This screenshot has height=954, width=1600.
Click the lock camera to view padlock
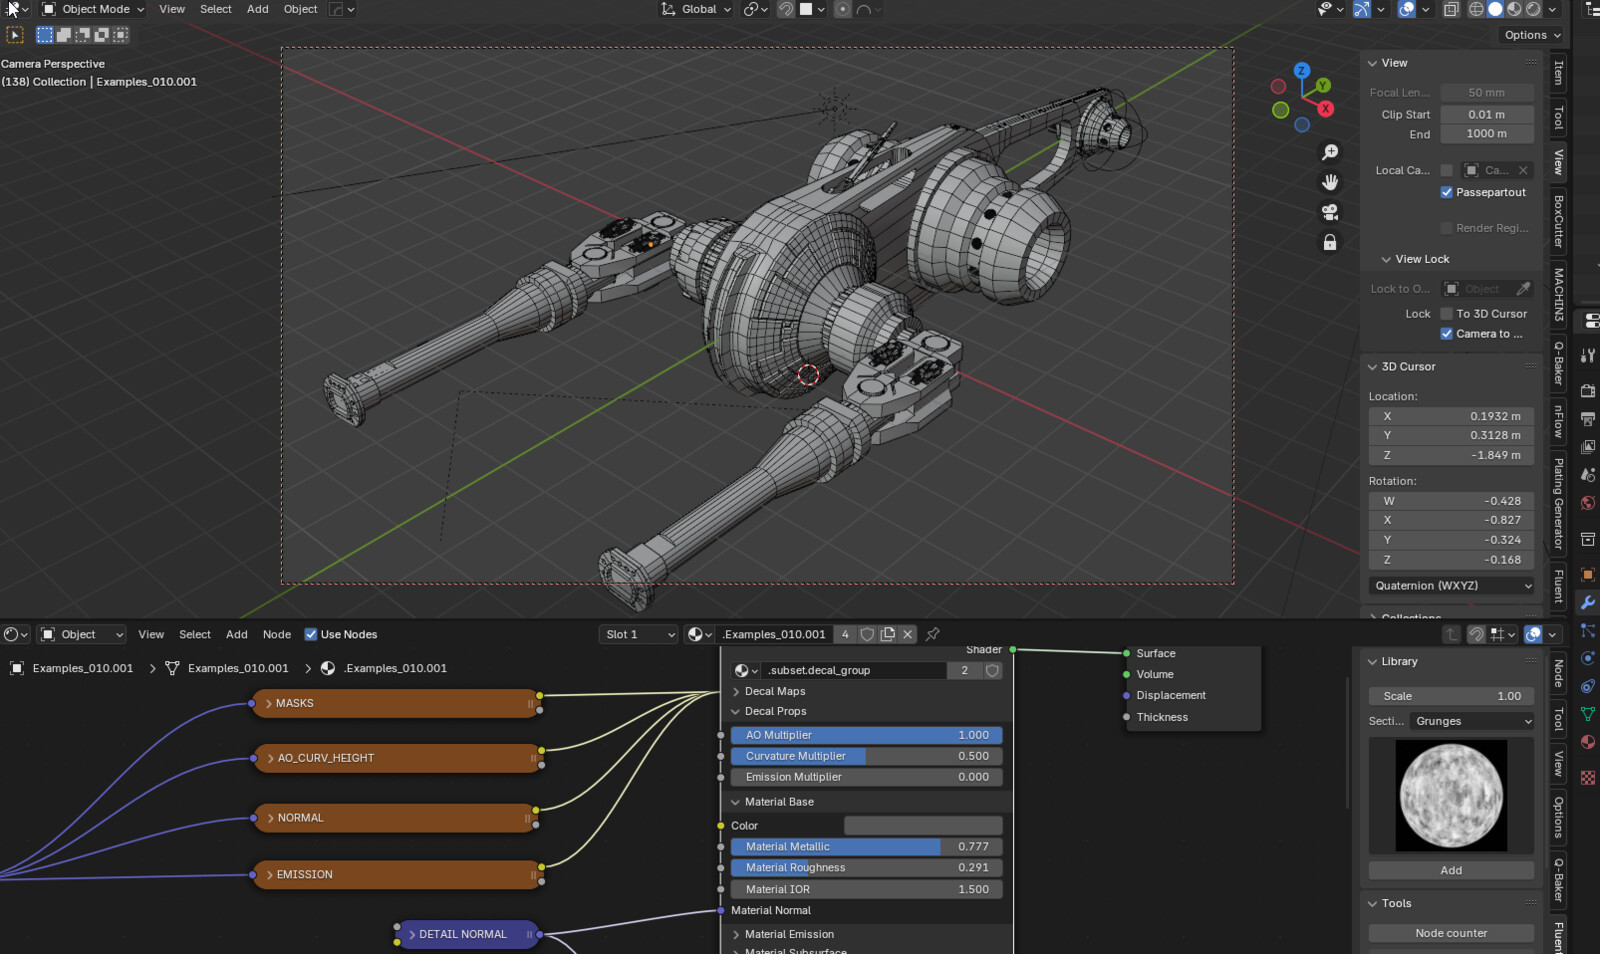pos(1330,242)
